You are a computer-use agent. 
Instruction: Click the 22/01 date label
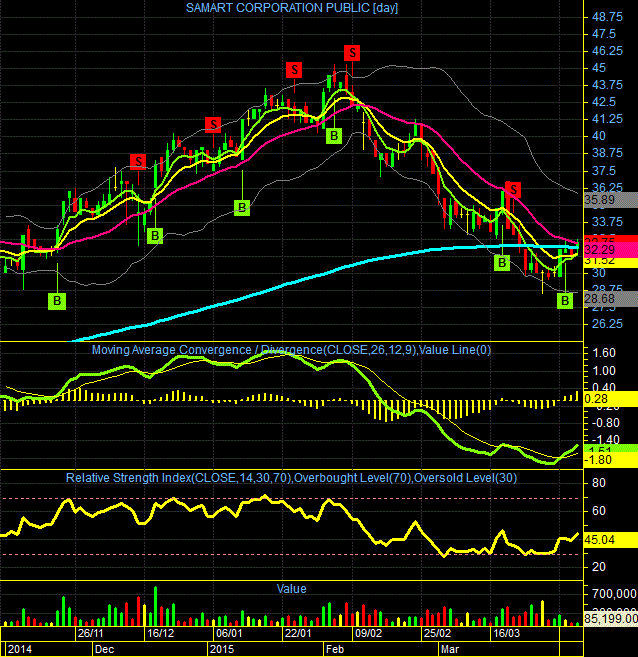(298, 633)
